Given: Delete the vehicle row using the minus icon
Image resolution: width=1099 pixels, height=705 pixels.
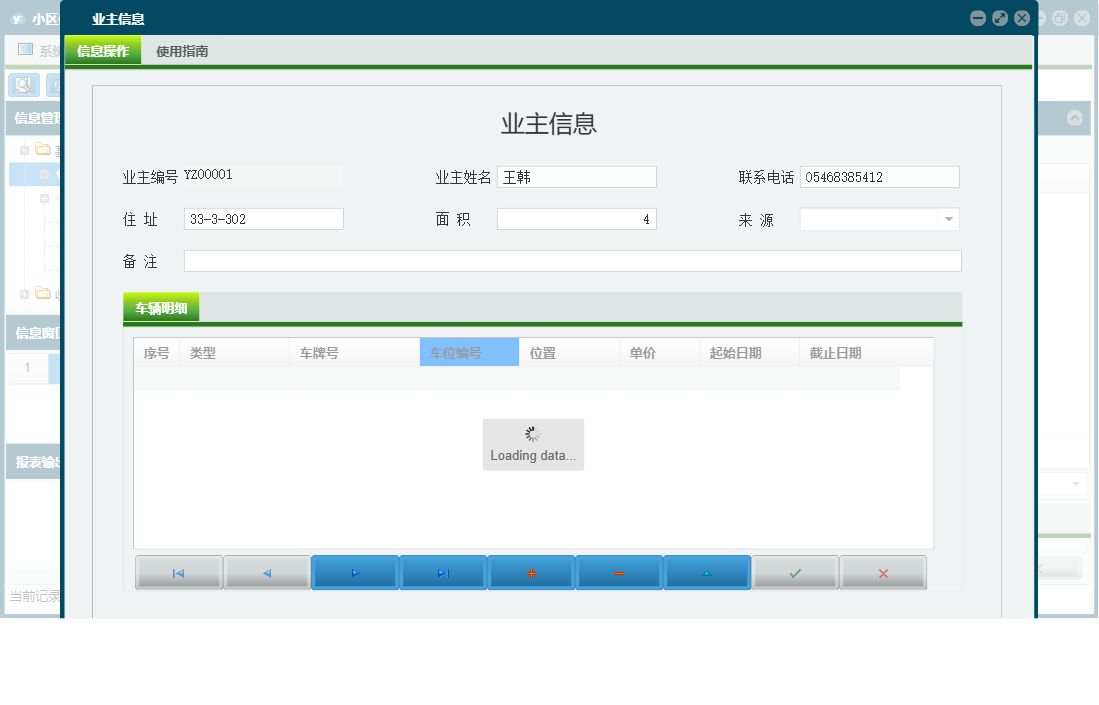Looking at the screenshot, I should point(619,572).
